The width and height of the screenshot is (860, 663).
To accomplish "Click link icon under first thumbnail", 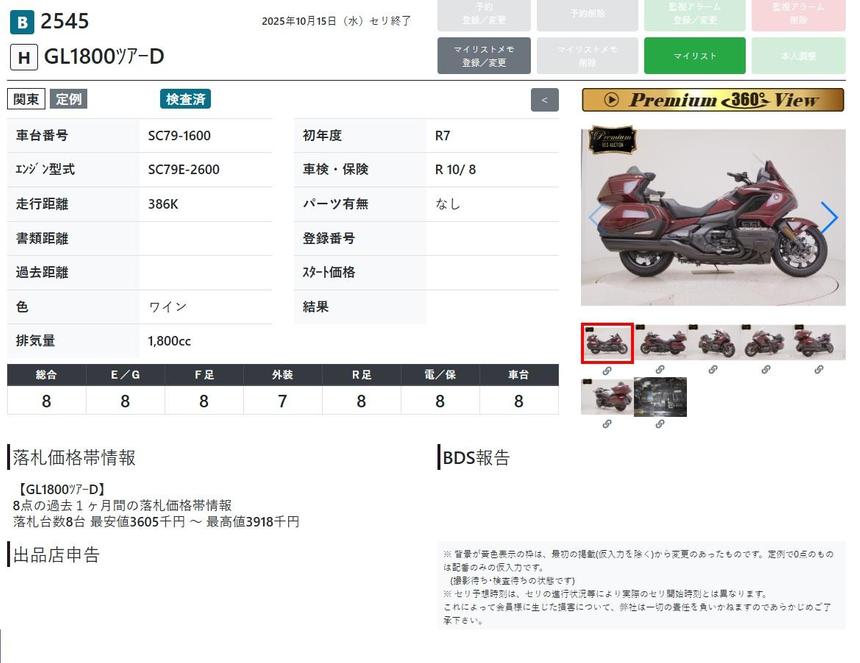I will [607, 370].
